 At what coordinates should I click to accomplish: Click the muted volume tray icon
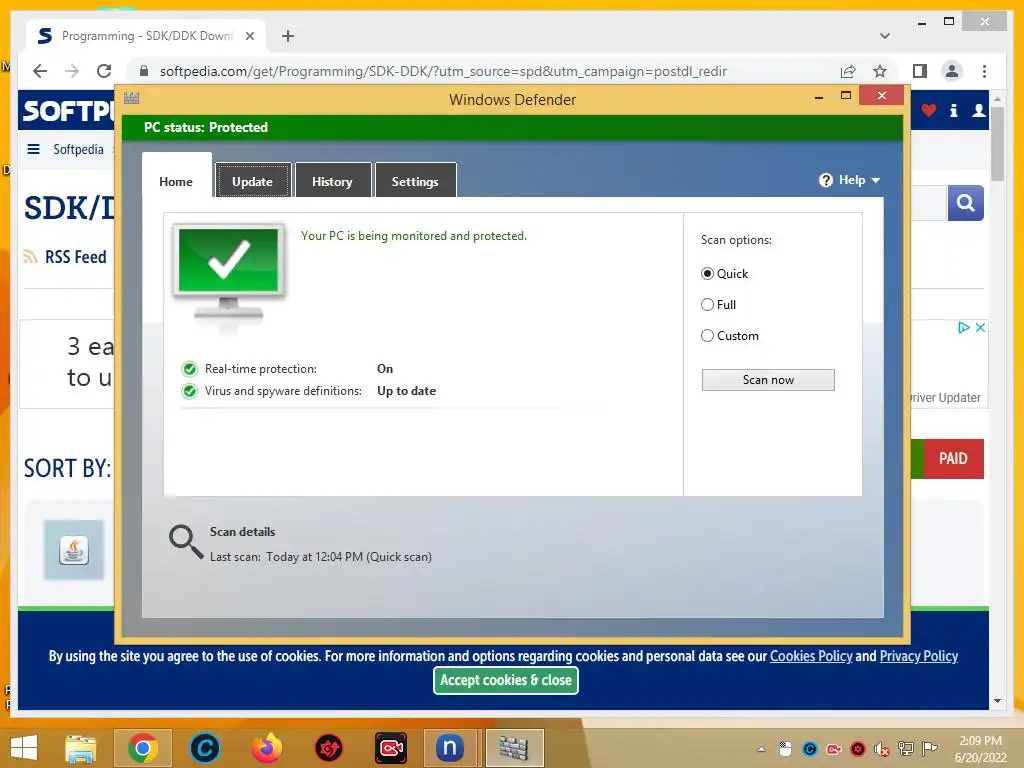click(x=882, y=749)
